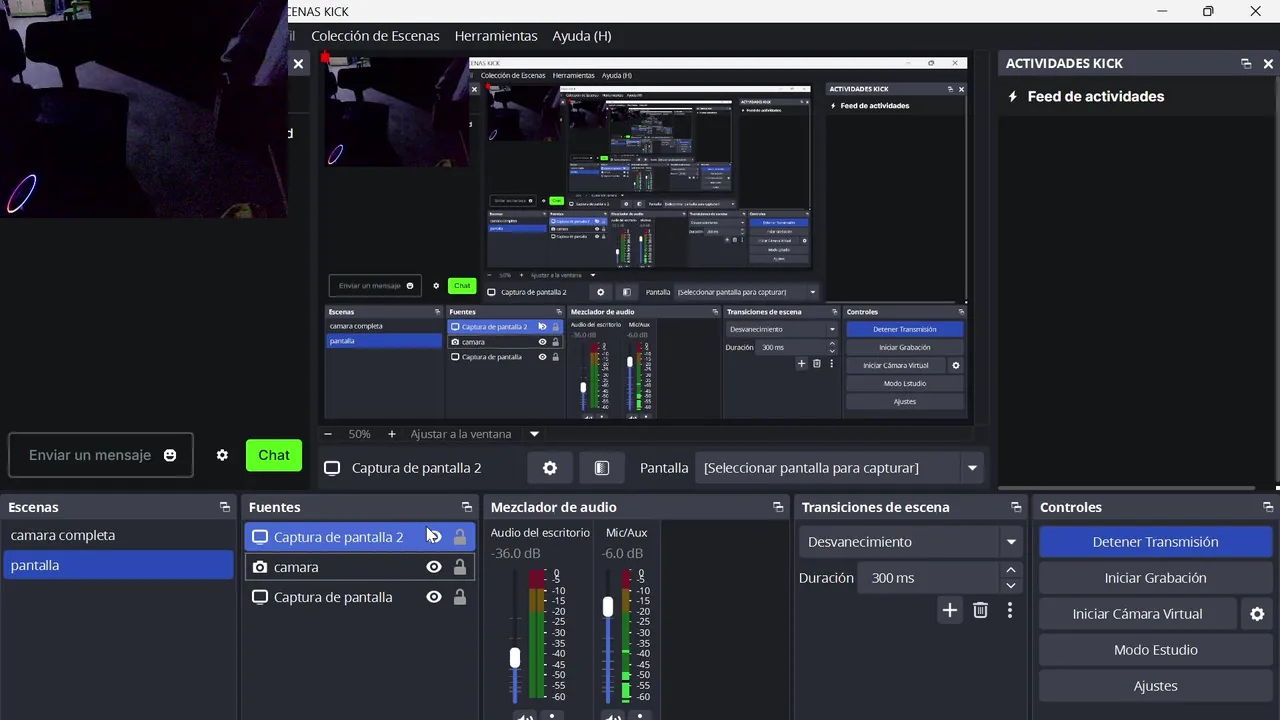The image size is (1280, 720).
Task: Add a transition with plus icon
Action: [949, 610]
